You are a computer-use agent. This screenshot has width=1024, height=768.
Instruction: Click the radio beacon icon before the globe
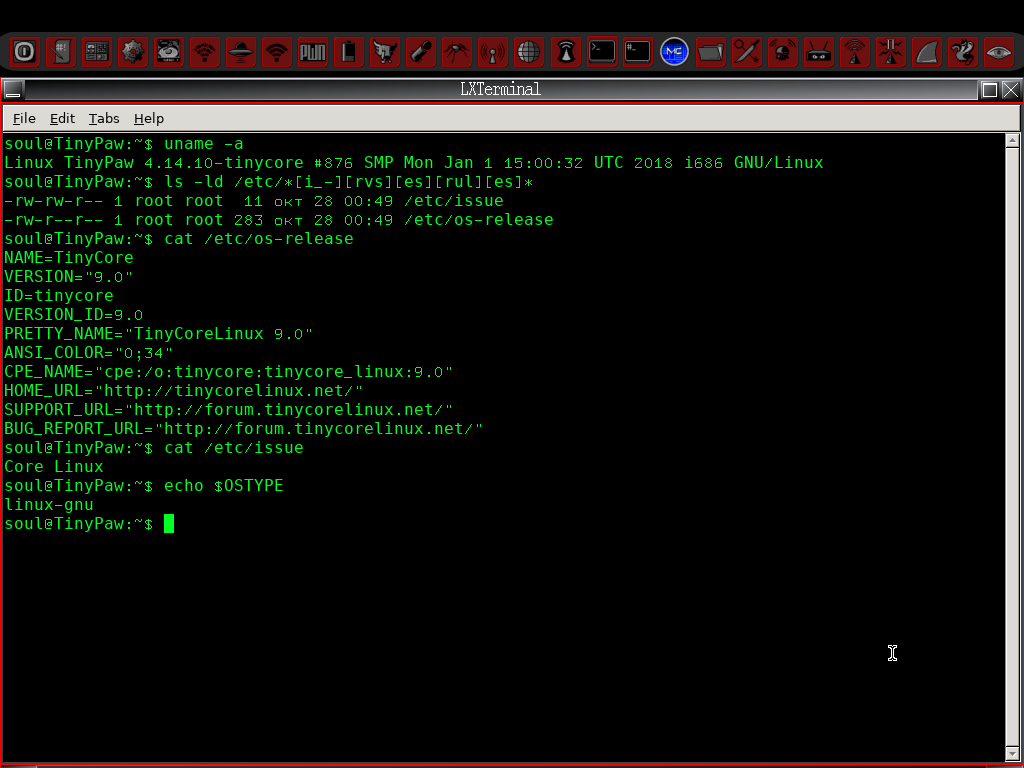[x=493, y=52]
